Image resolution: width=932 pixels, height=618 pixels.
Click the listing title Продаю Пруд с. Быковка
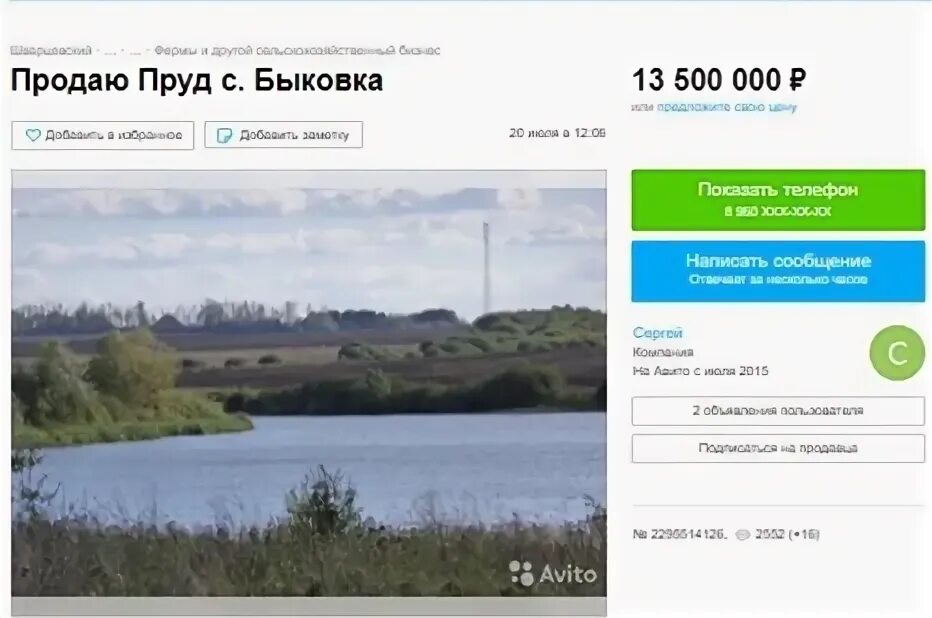[197, 81]
